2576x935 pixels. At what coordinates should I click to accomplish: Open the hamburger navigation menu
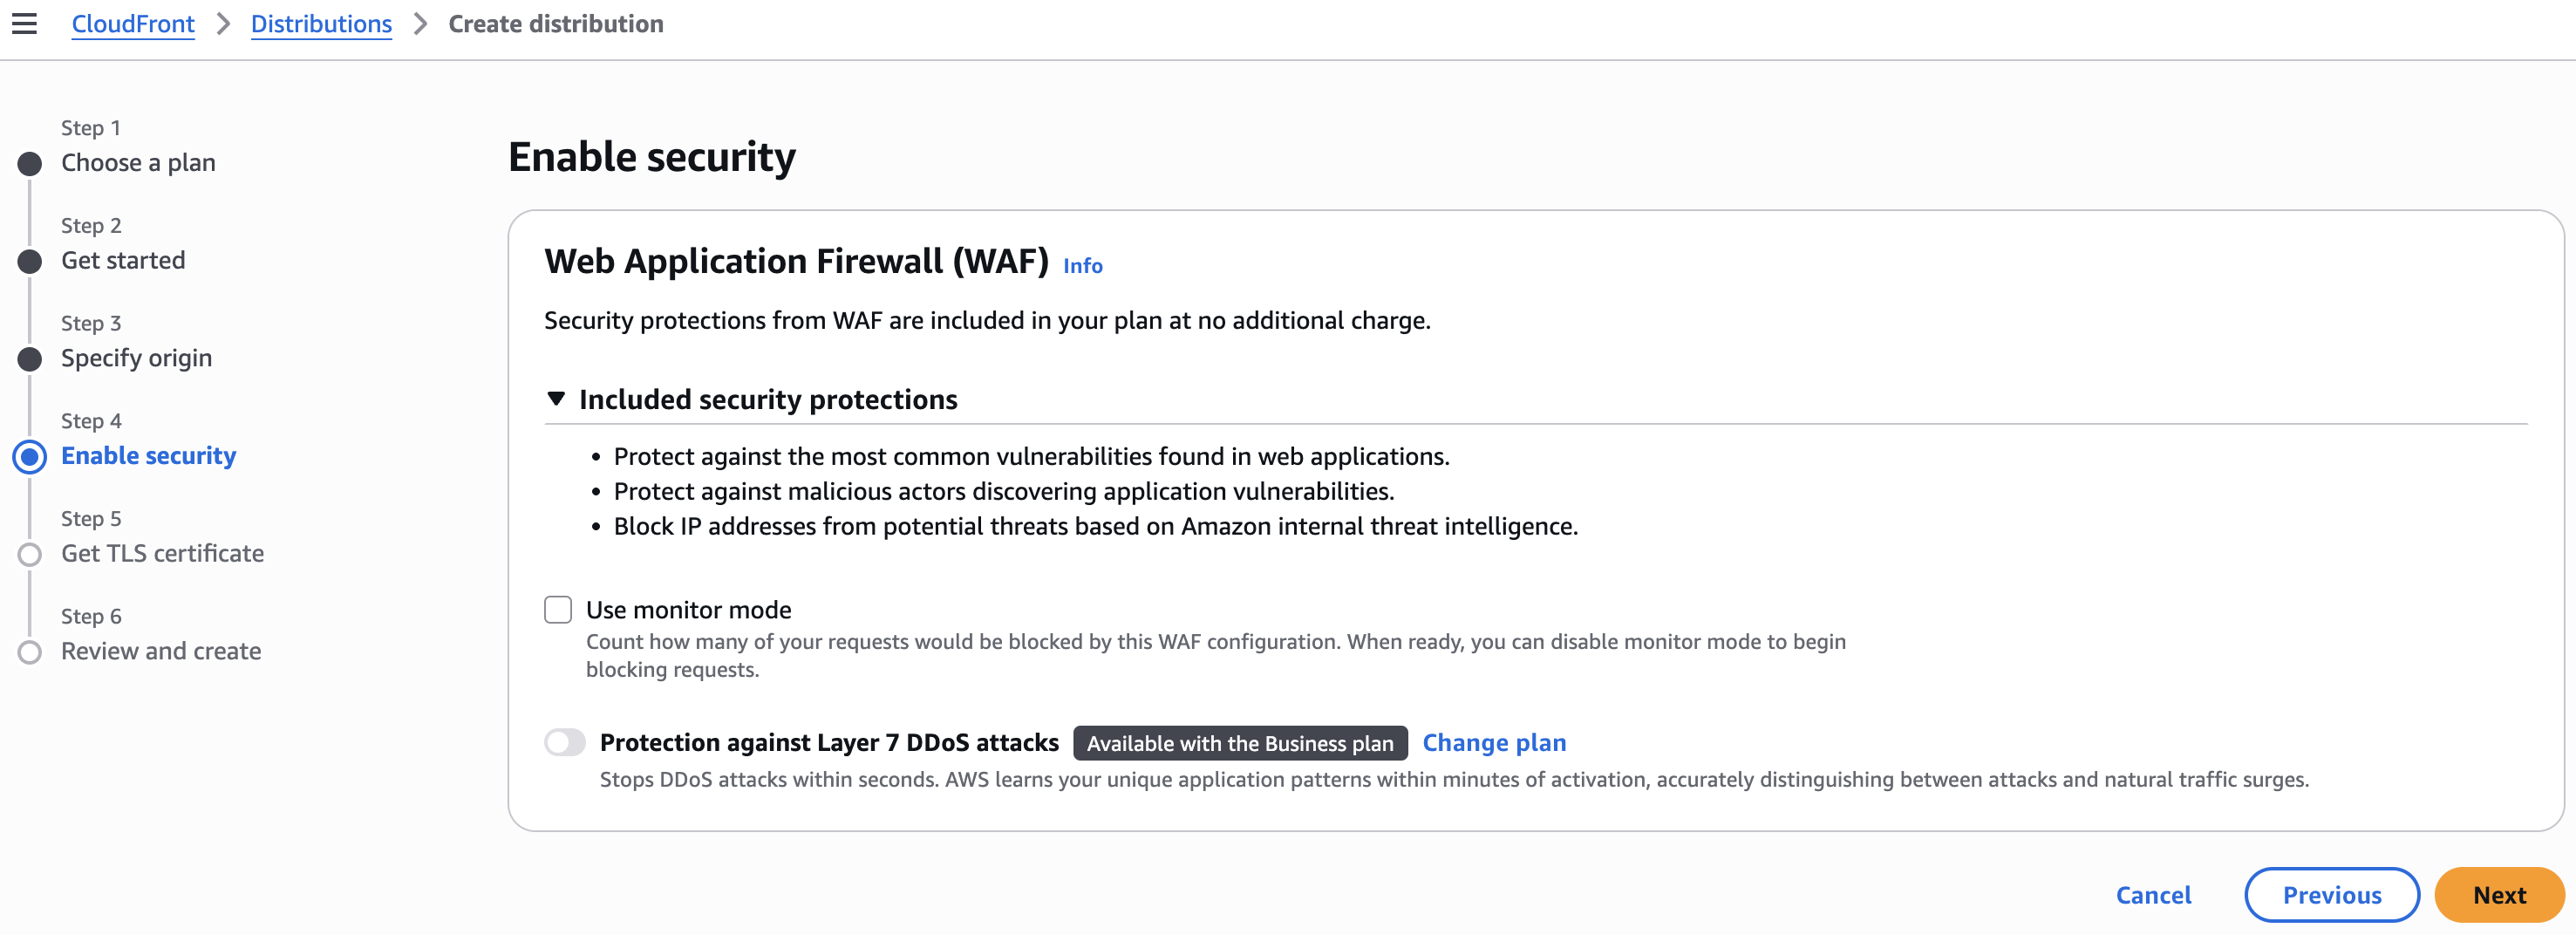click(24, 24)
